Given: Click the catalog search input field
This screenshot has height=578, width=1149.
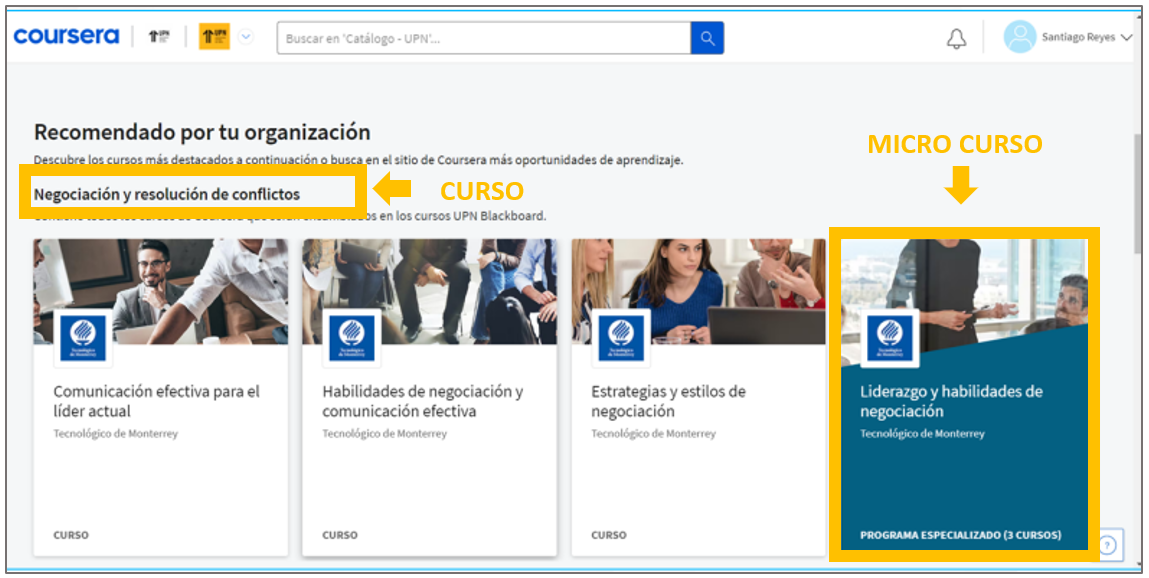Looking at the screenshot, I should [x=483, y=38].
